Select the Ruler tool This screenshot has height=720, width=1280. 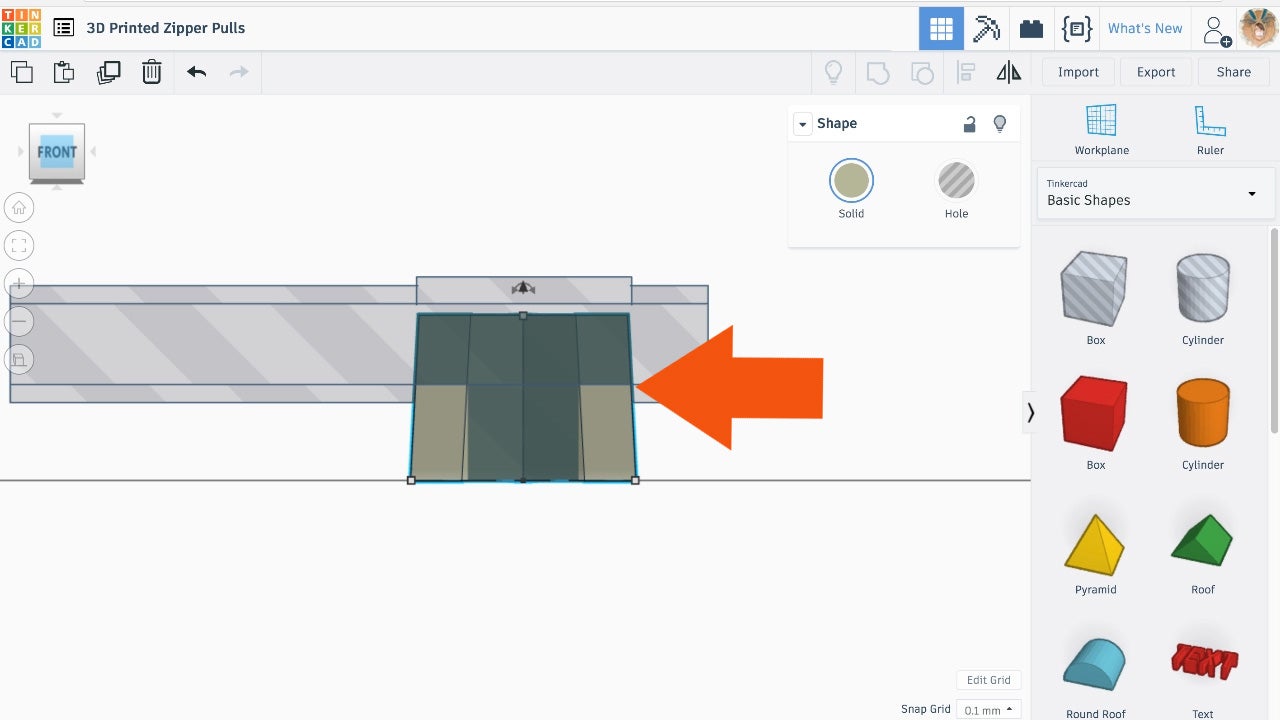click(x=1210, y=129)
